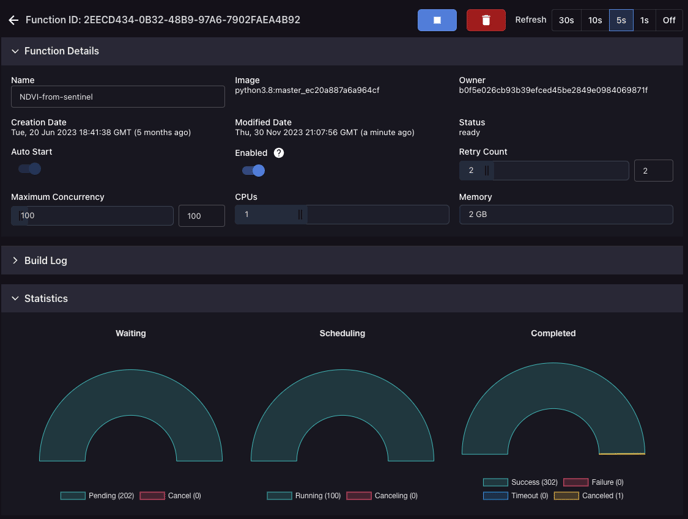The image size is (688, 519).
Task: Click the Completed gauge chart
Action: tap(553, 408)
